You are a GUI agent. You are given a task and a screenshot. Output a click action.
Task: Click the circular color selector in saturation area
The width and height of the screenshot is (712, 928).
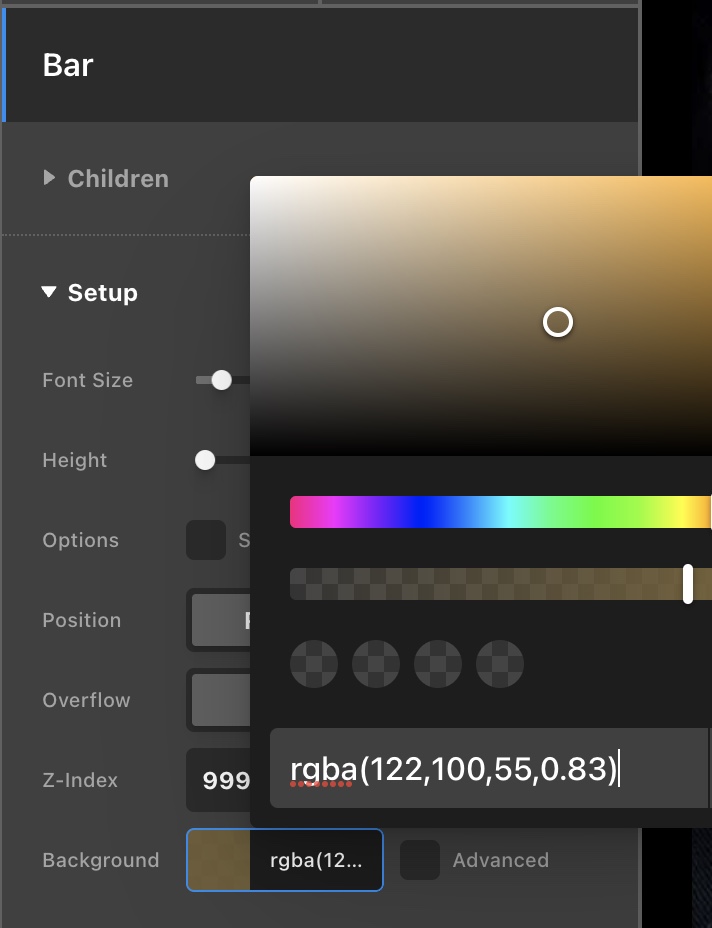coord(558,322)
